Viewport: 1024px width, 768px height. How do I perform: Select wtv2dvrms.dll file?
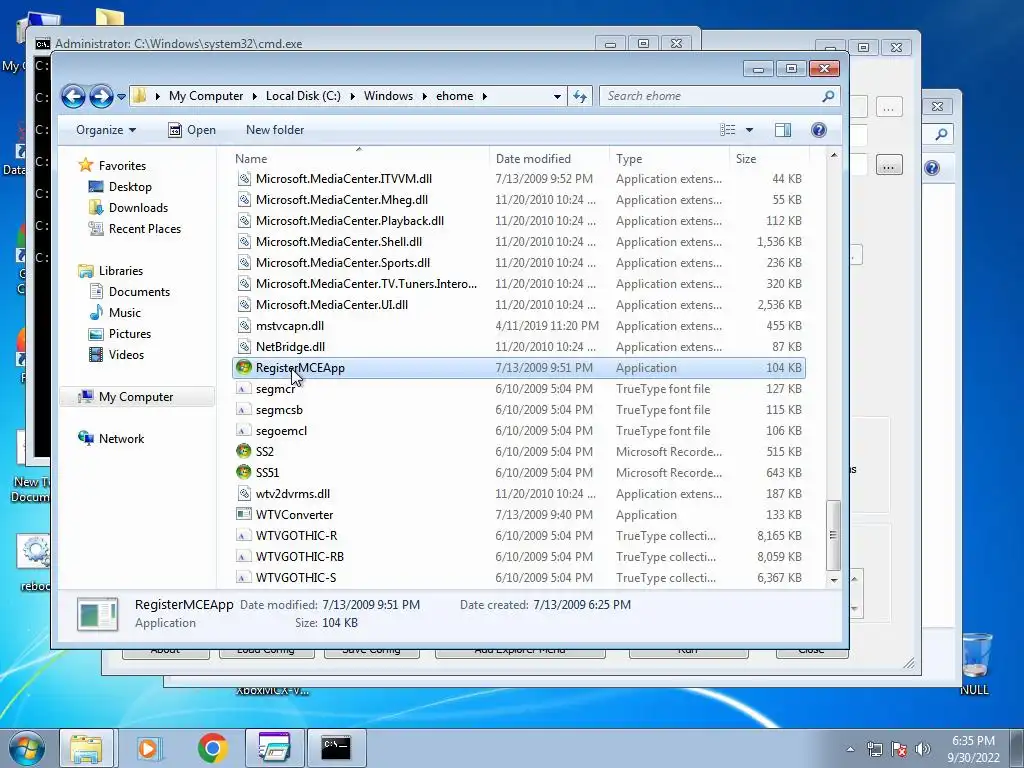(x=293, y=494)
